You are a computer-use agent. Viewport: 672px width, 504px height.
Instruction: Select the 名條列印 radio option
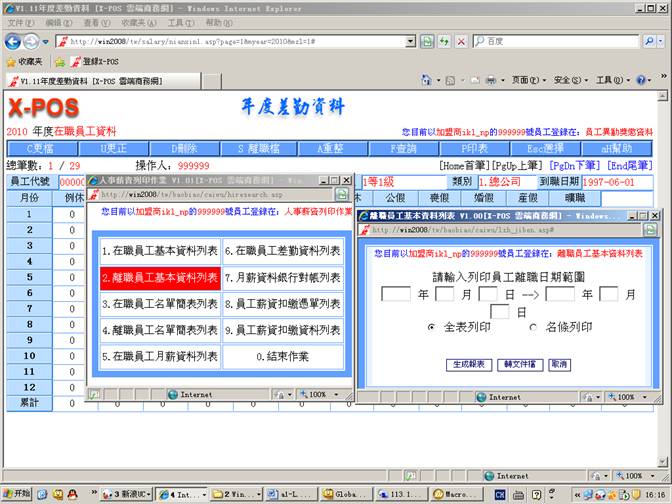(x=531, y=327)
